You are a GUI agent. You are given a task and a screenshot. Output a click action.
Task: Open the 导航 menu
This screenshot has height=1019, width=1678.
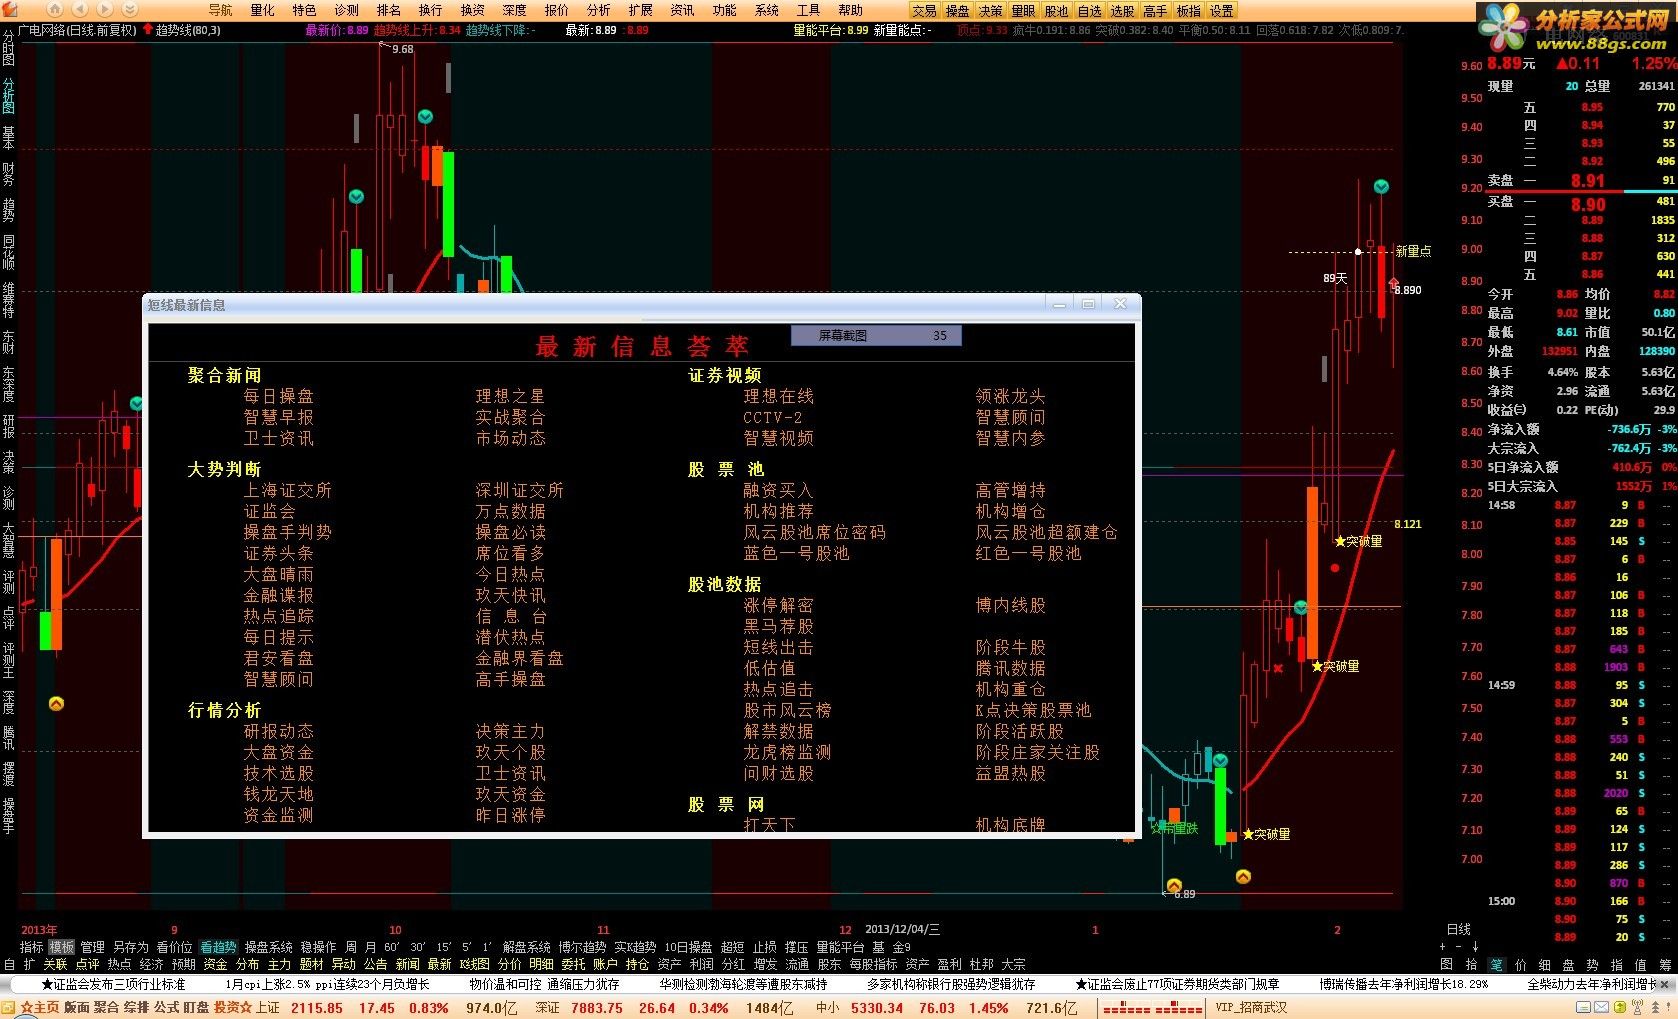coord(220,10)
